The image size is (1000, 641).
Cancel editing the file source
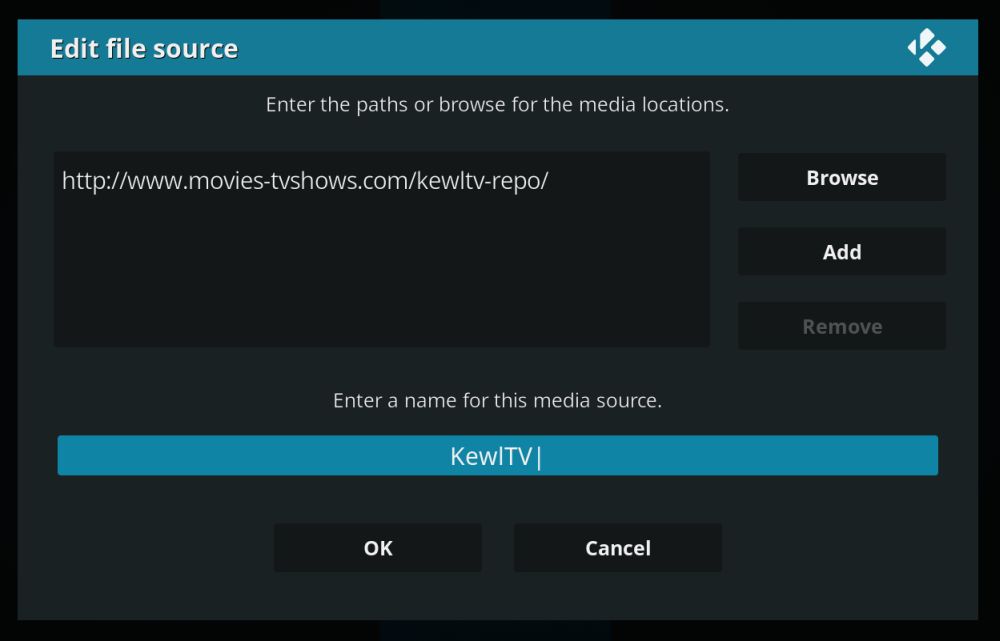tap(617, 548)
